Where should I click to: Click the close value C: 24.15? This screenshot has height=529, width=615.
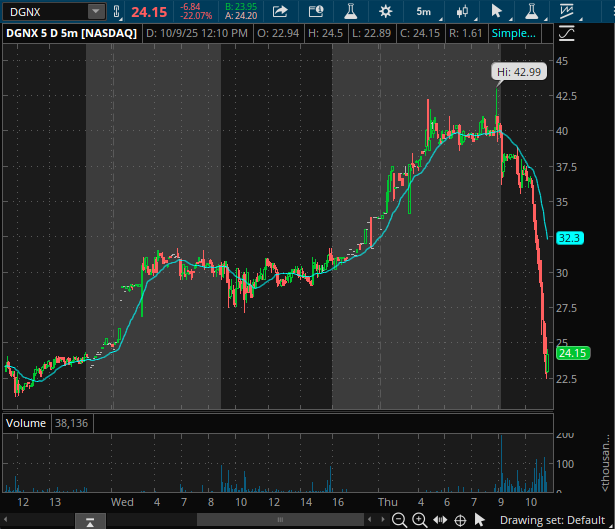(420, 33)
